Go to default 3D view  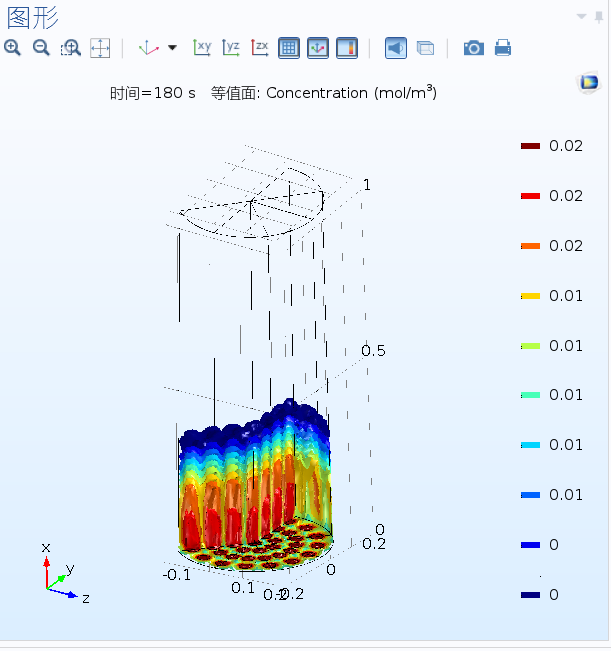click(x=149, y=48)
